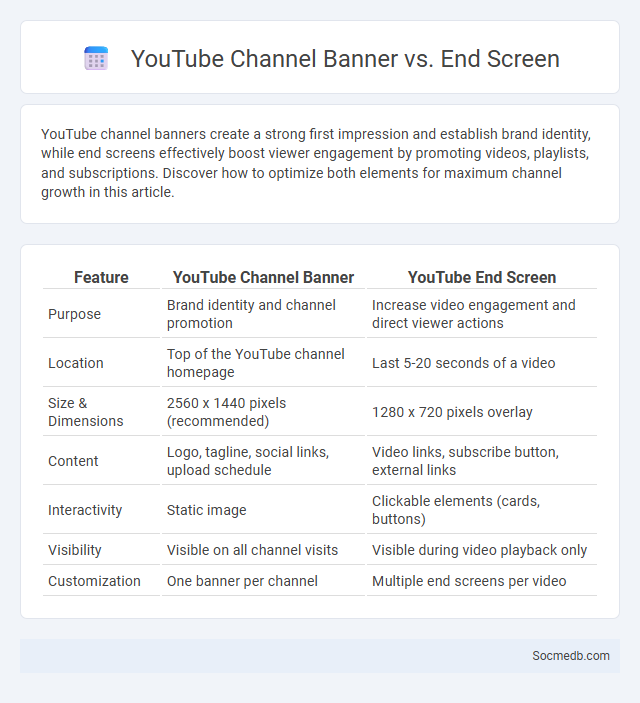This screenshot has height=703, width=640.
Task: Click 'Video links, subscribe button, external links' cell
Action: [482, 461]
